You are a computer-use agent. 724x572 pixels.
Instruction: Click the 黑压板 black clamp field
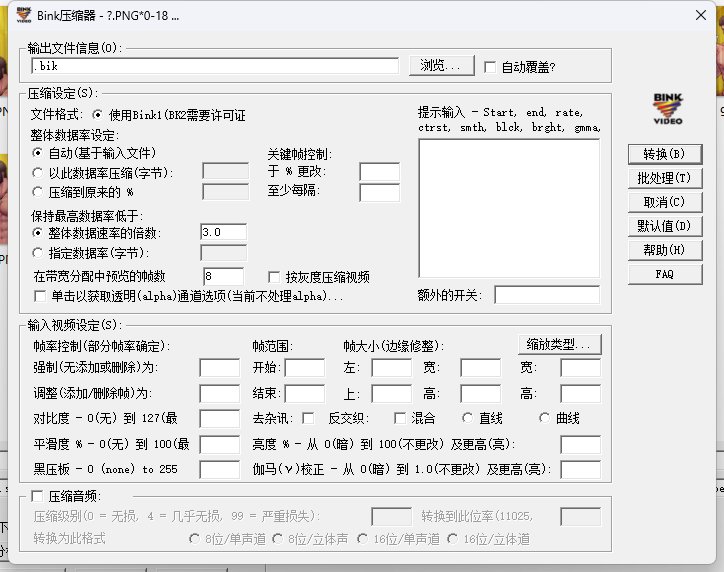pyautogui.click(x=220, y=470)
